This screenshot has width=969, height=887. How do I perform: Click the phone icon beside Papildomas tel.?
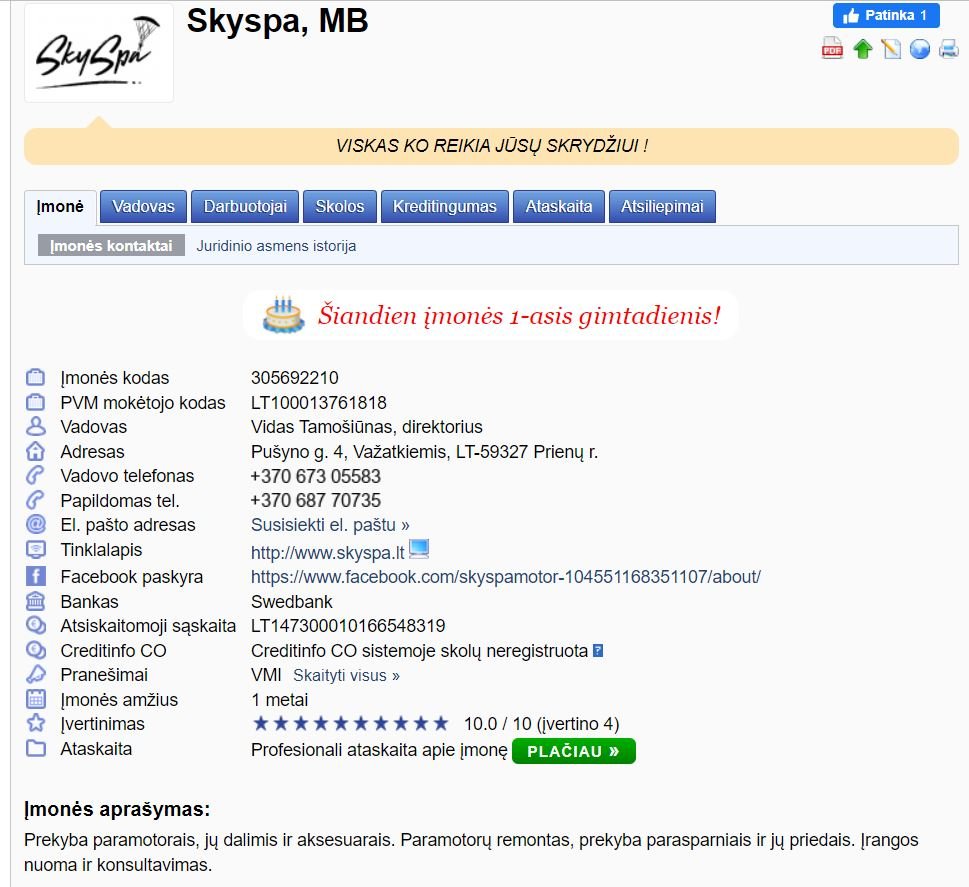[36, 500]
